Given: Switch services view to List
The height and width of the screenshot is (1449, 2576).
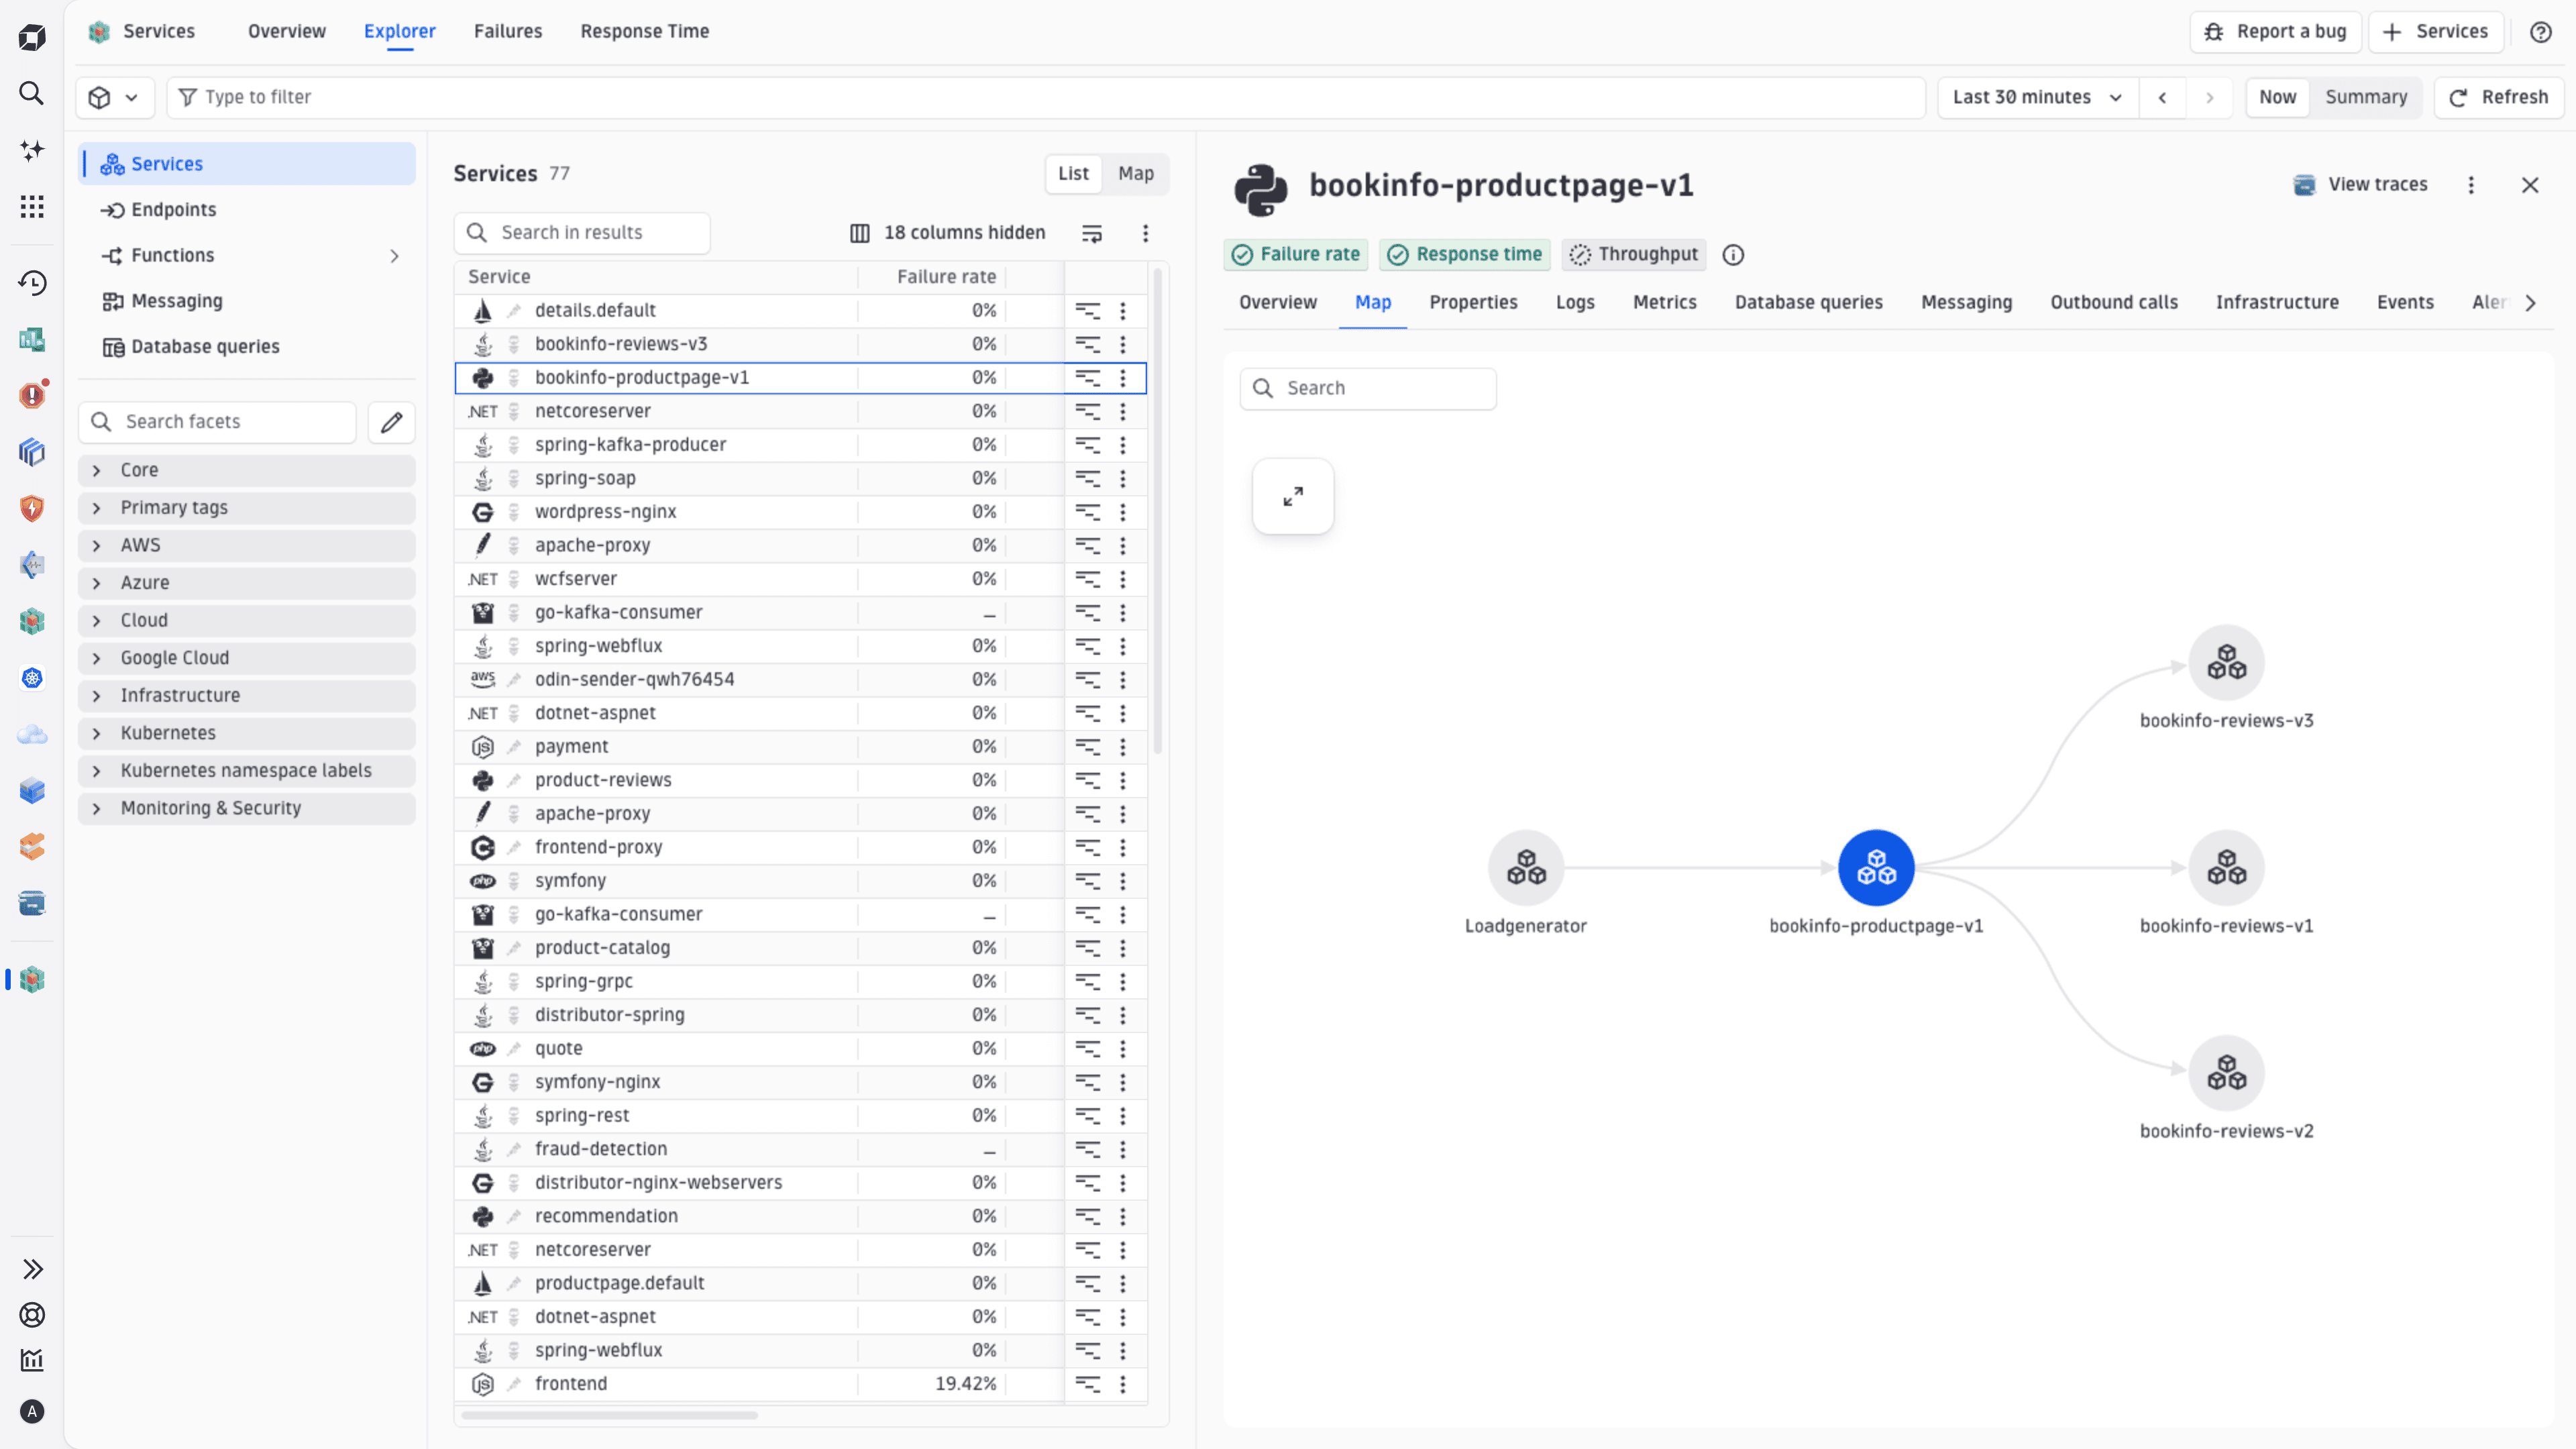Looking at the screenshot, I should point(1073,174).
